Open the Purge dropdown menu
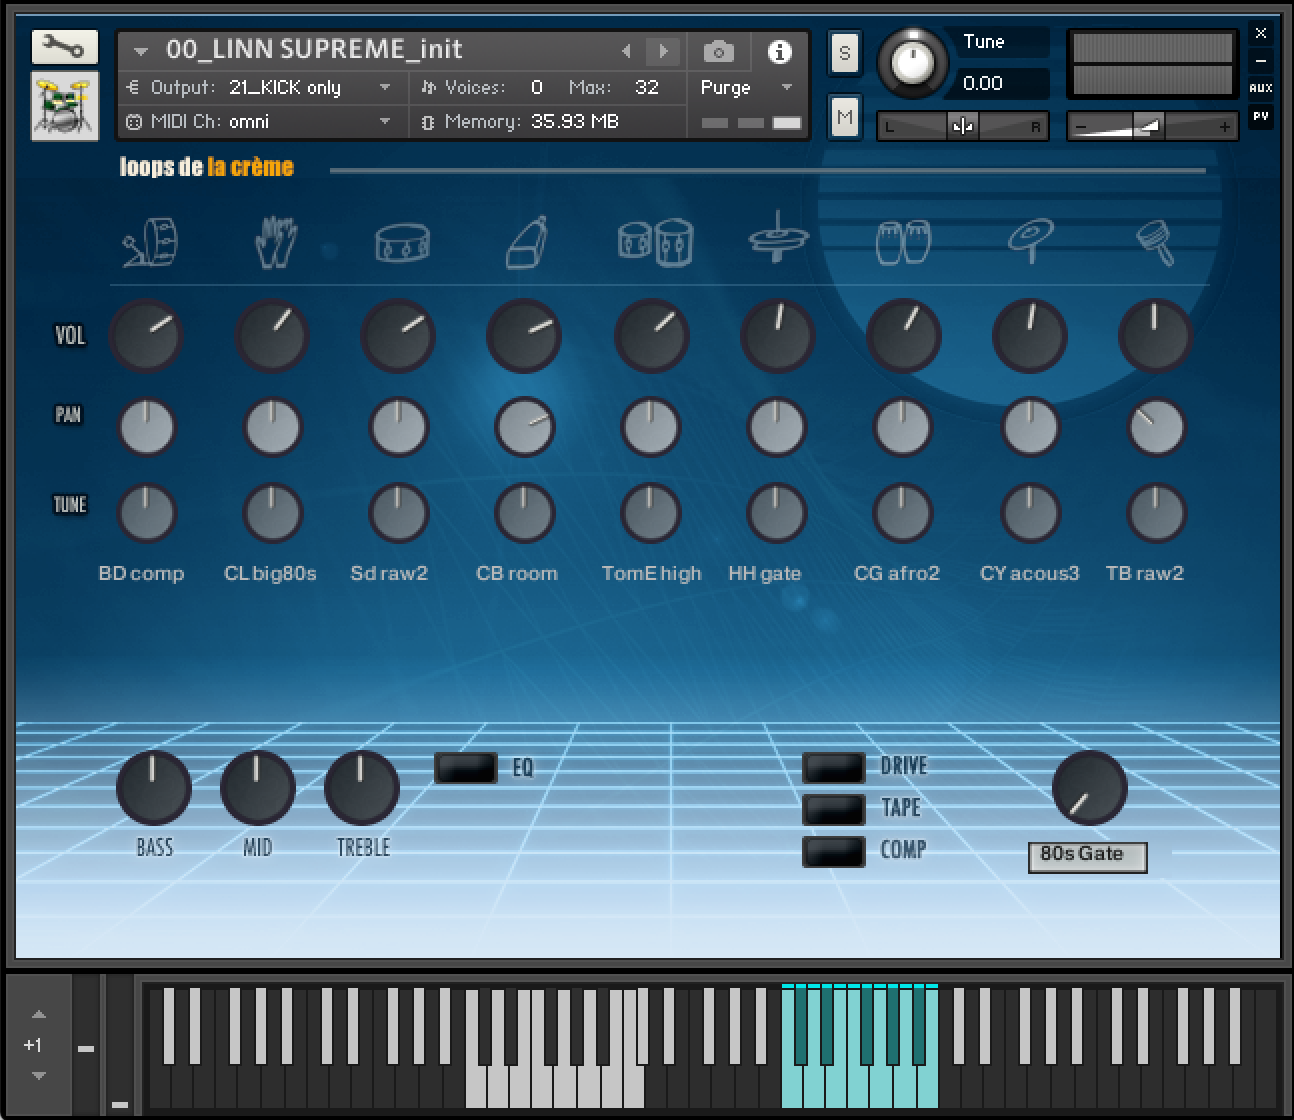This screenshot has width=1294, height=1120. [x=746, y=88]
